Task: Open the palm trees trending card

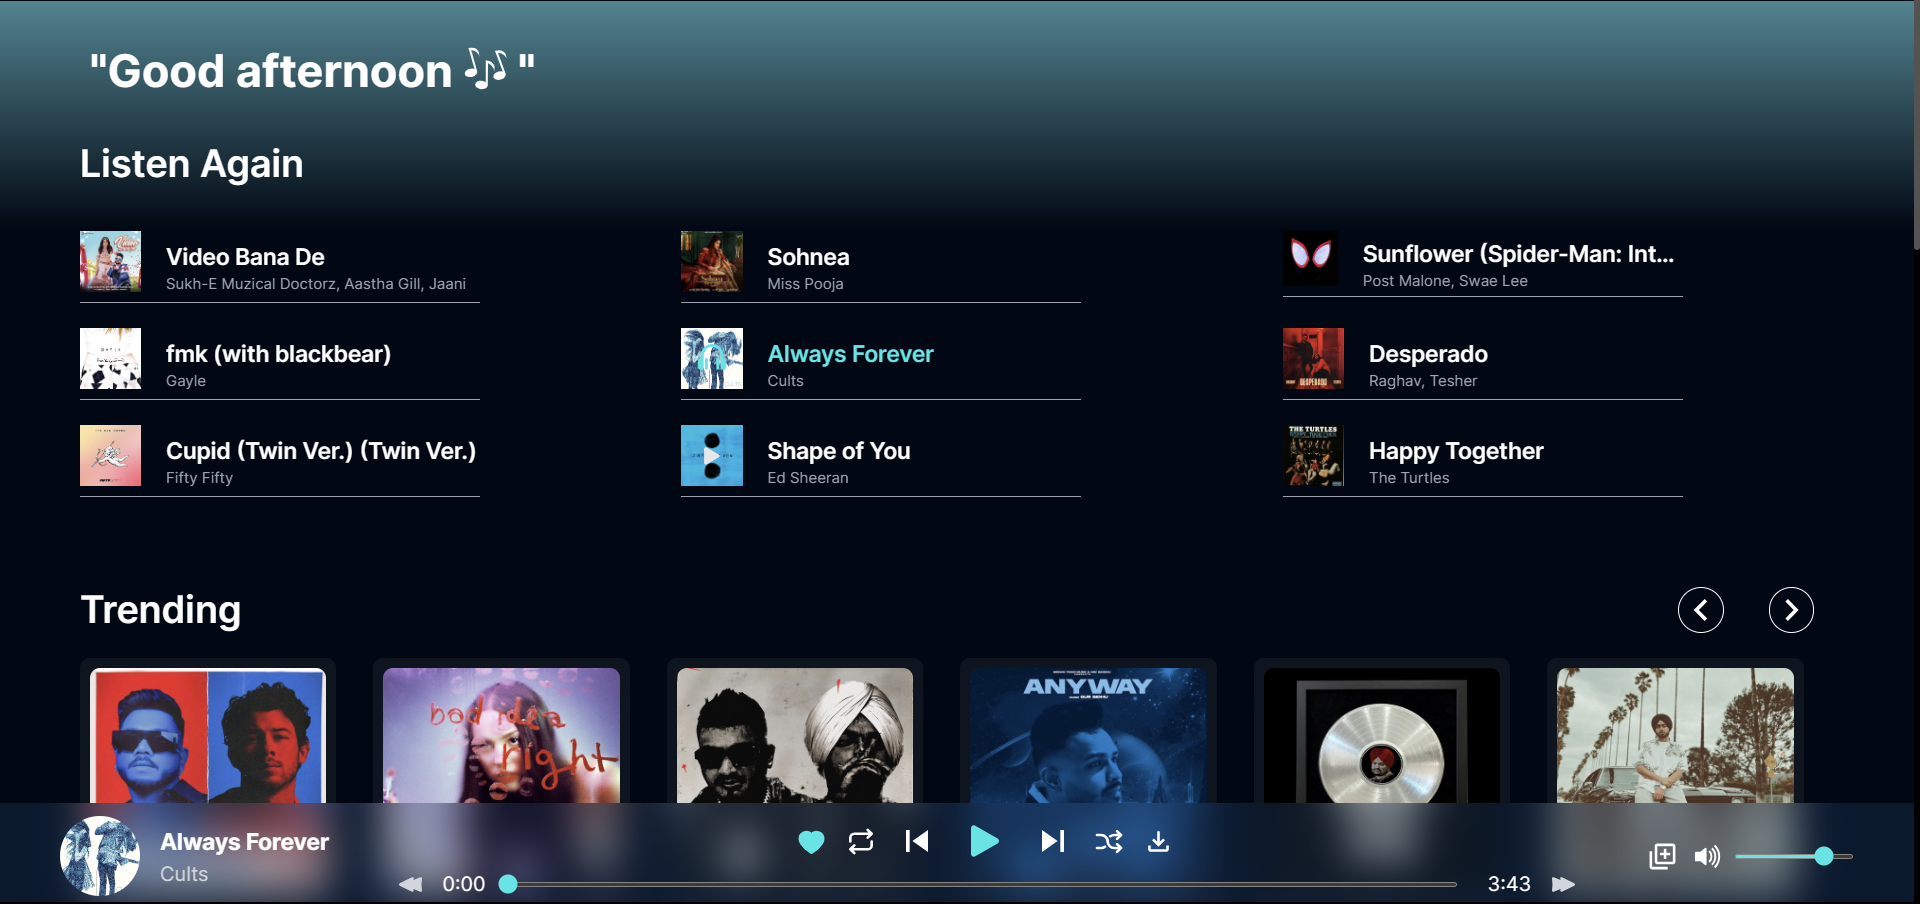Action: pos(1675,735)
